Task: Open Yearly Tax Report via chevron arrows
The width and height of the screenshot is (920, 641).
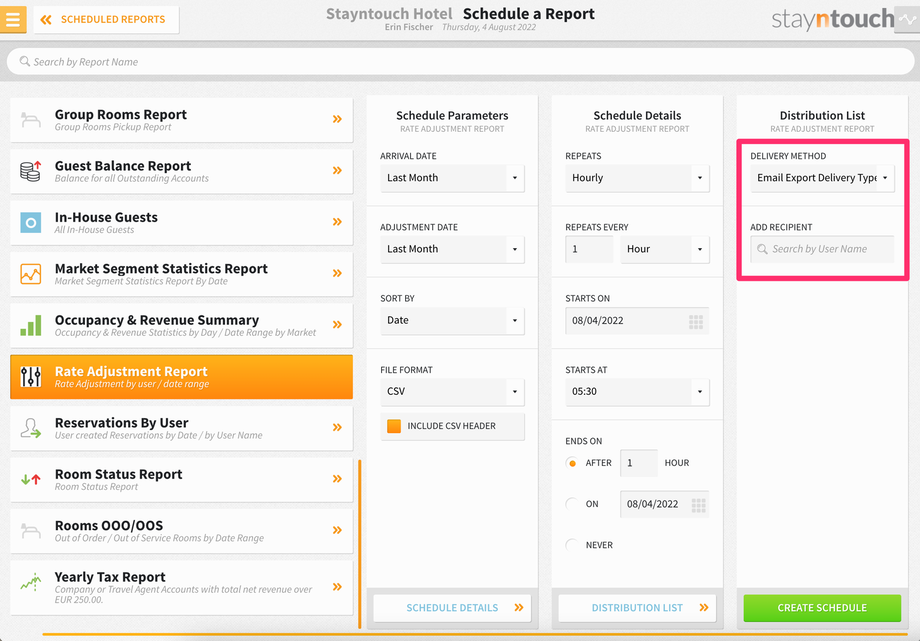Action: pos(337,586)
